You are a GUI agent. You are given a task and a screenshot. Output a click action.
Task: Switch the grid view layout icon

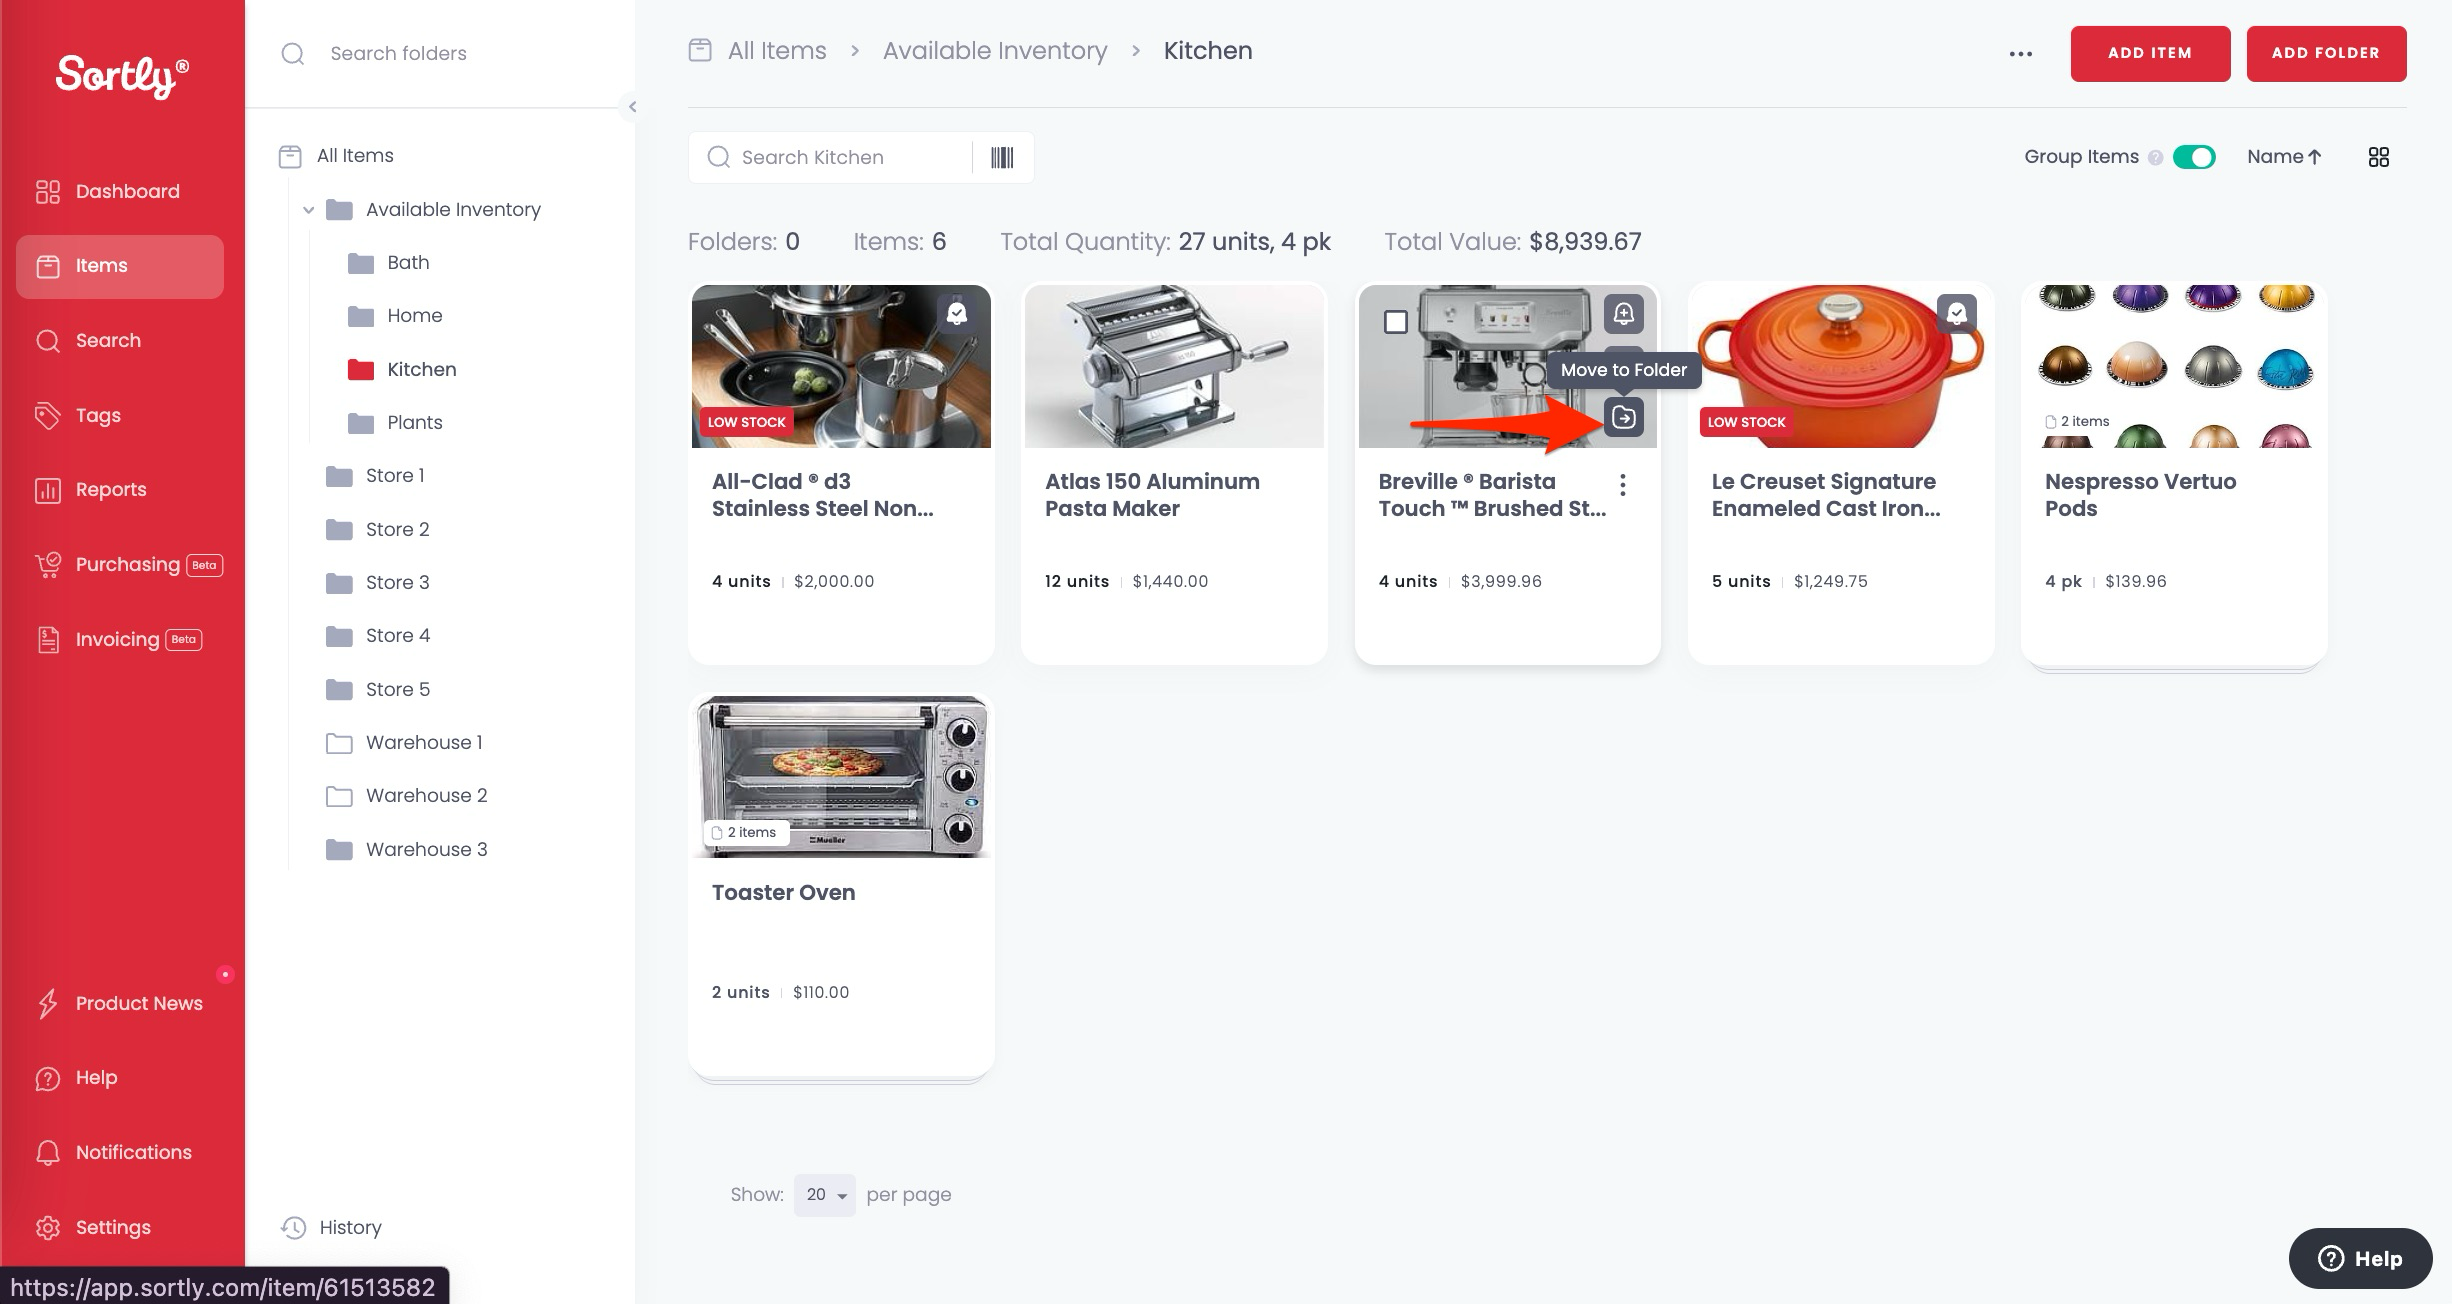pyautogui.click(x=2379, y=157)
